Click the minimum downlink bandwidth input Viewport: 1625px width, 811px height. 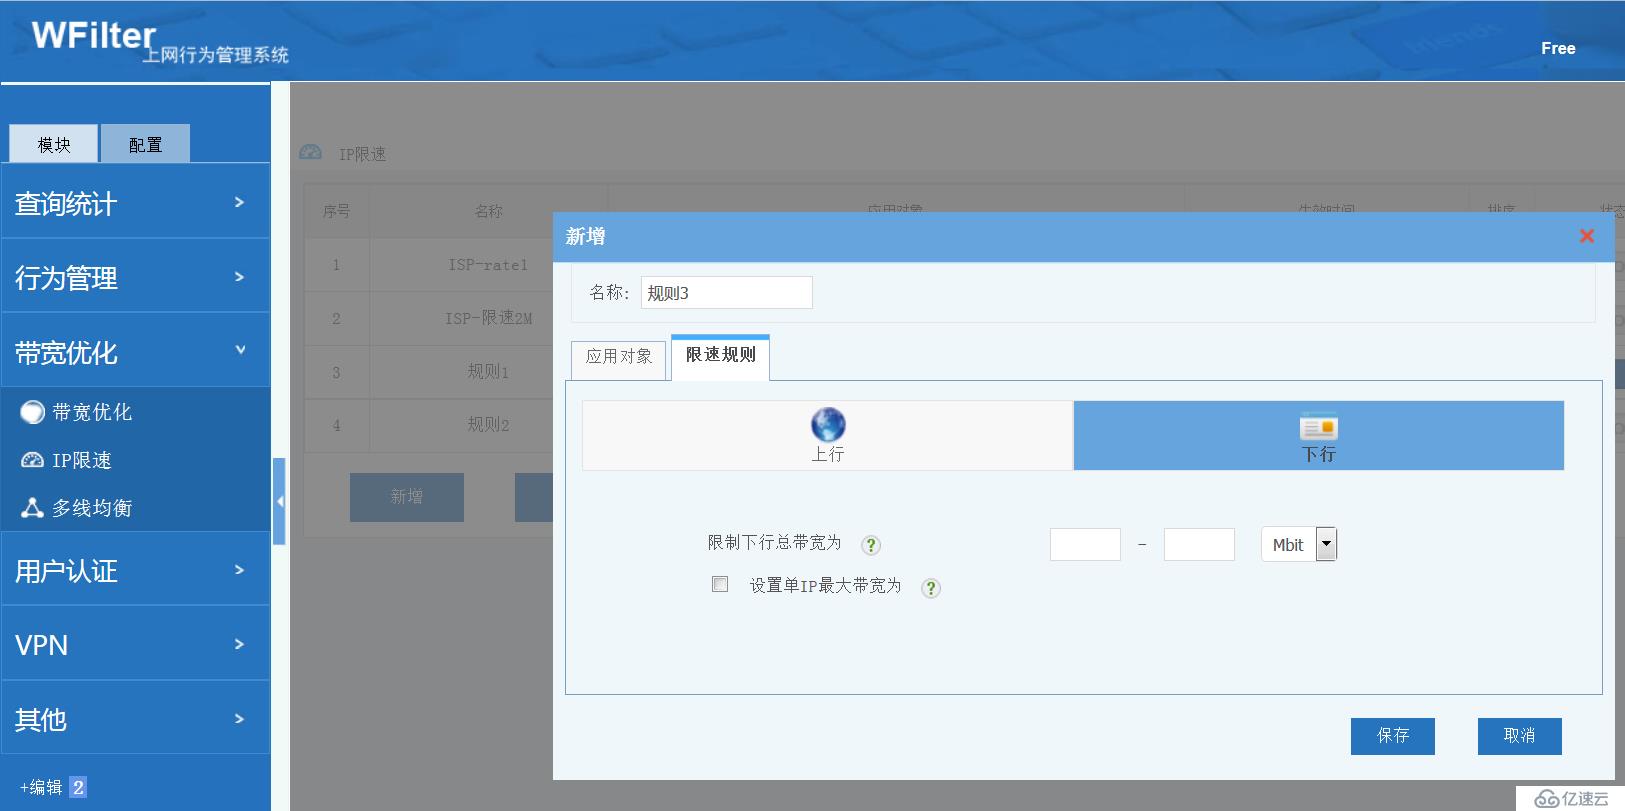tap(1085, 544)
